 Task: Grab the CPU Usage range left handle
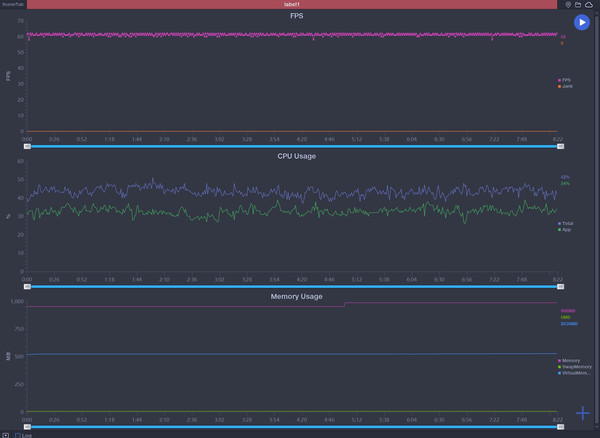pos(27,287)
